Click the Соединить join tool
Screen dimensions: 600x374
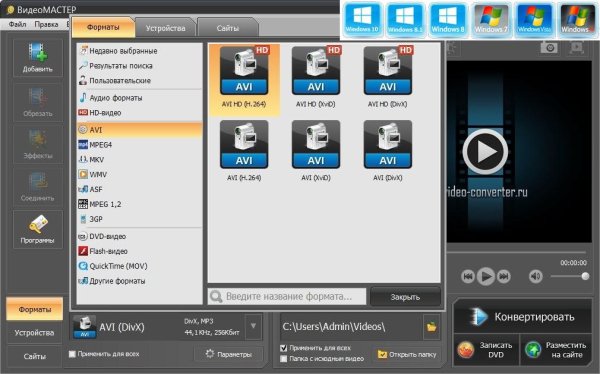(x=38, y=187)
